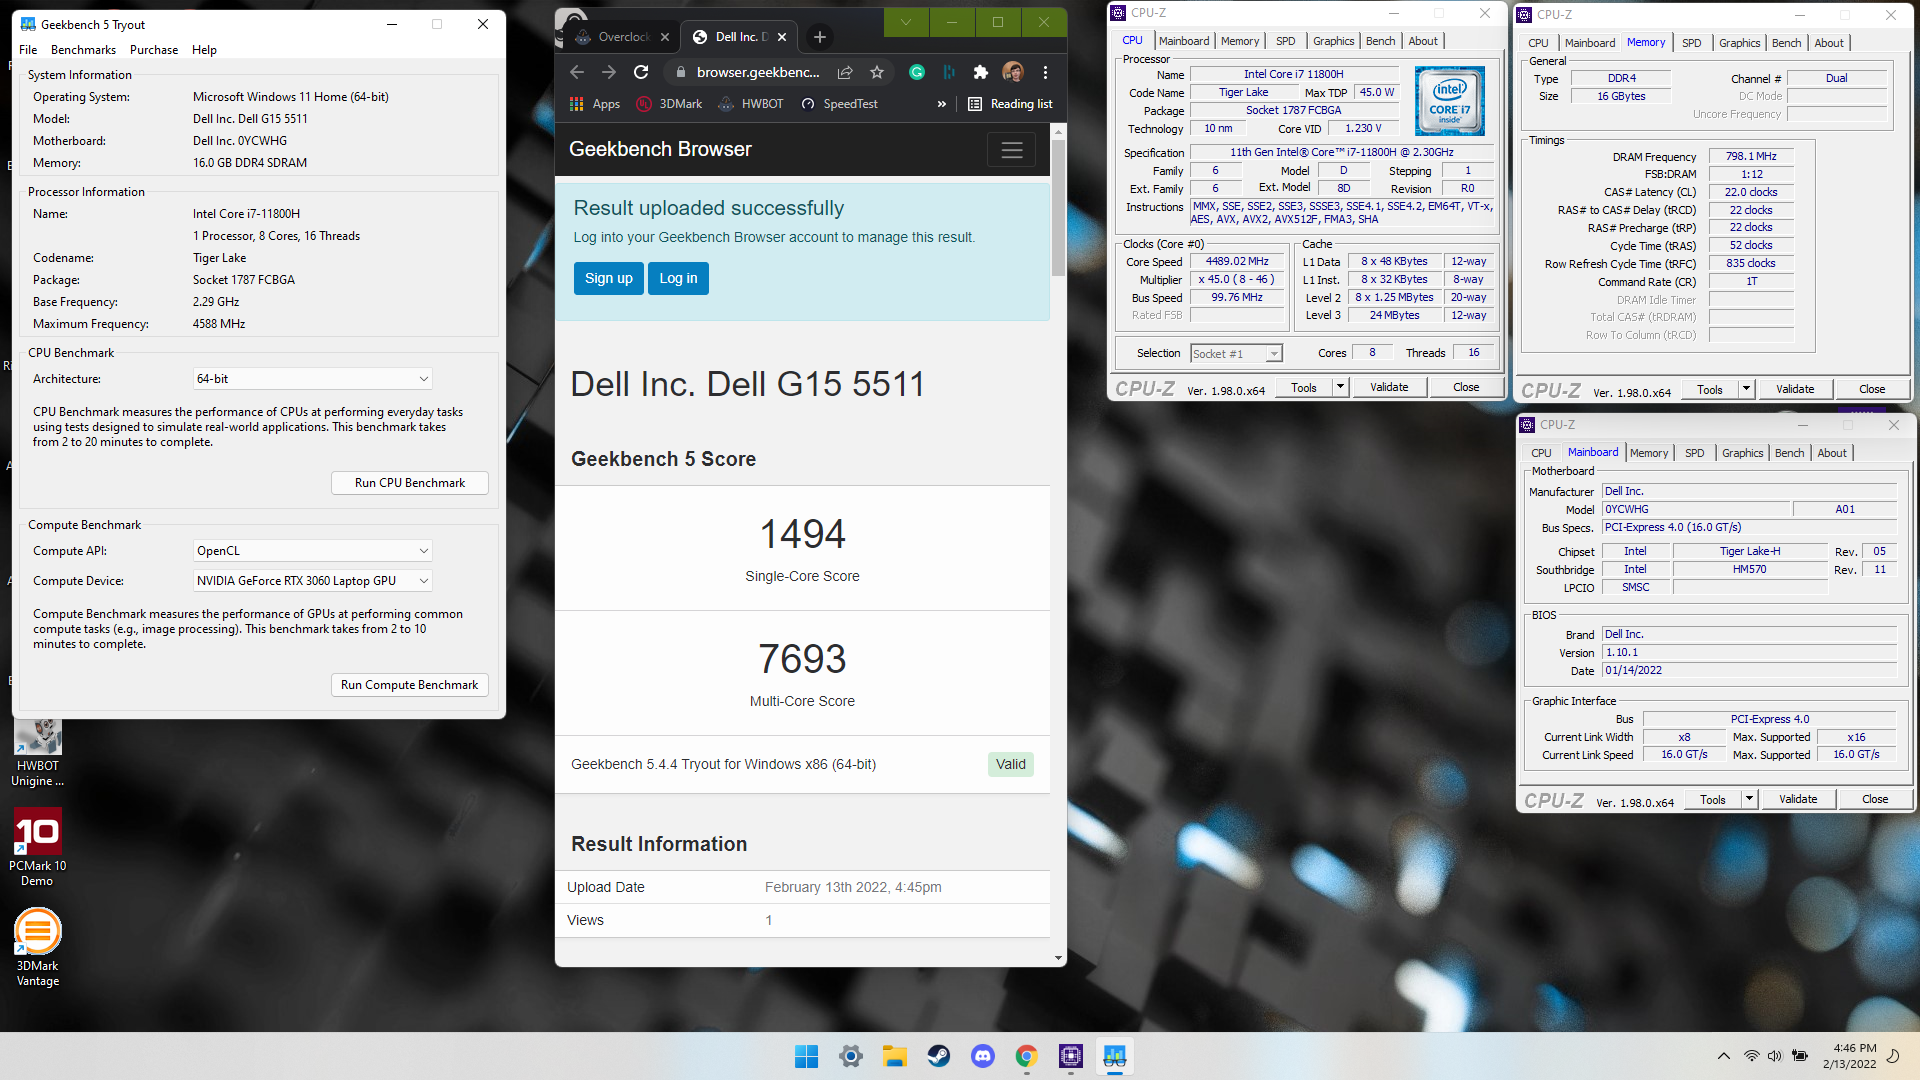The image size is (1920, 1080).
Task: Open the Geekbench Help menu
Action: coord(204,50)
